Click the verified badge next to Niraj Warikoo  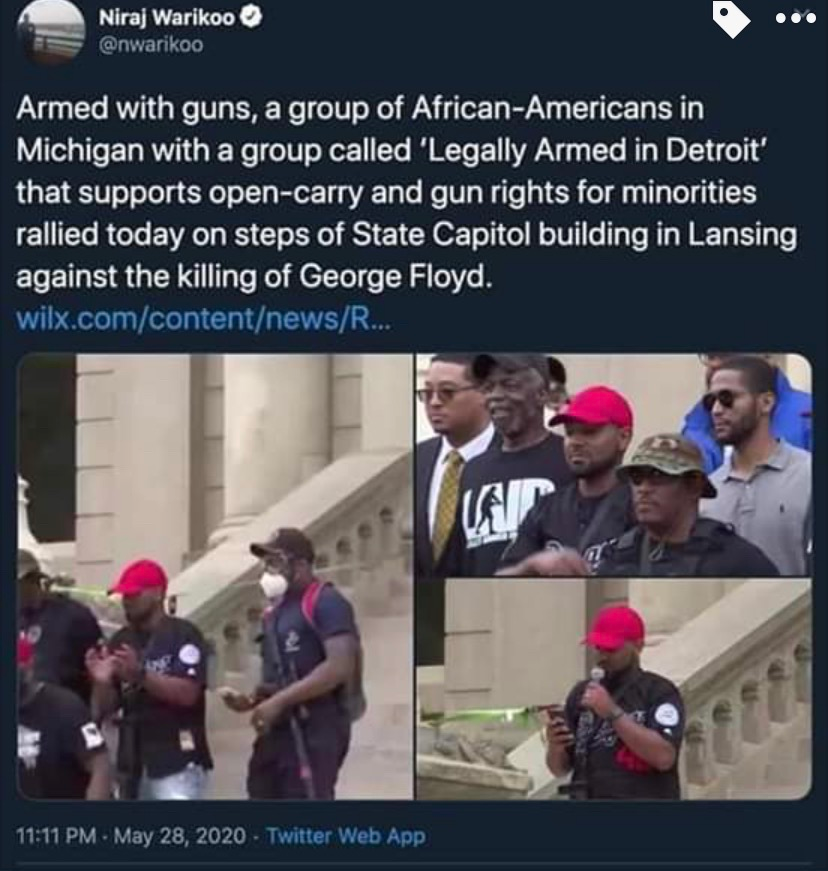point(252,18)
